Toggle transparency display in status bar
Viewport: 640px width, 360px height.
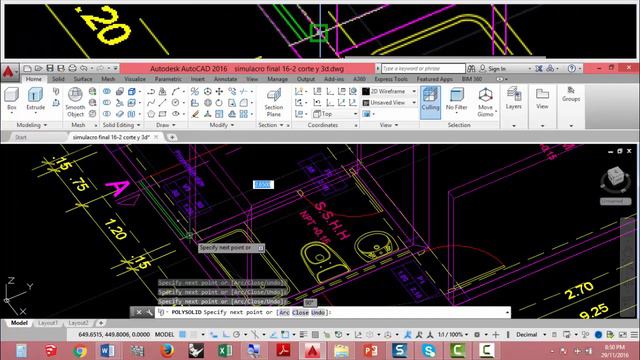(315, 334)
